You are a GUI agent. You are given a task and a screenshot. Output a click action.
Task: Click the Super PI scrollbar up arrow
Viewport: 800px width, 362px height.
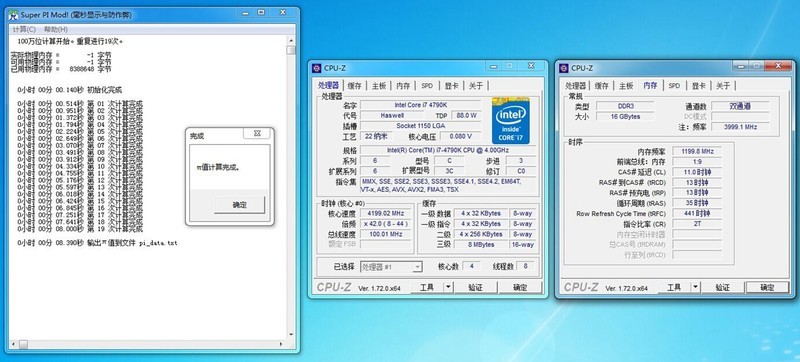tap(291, 40)
